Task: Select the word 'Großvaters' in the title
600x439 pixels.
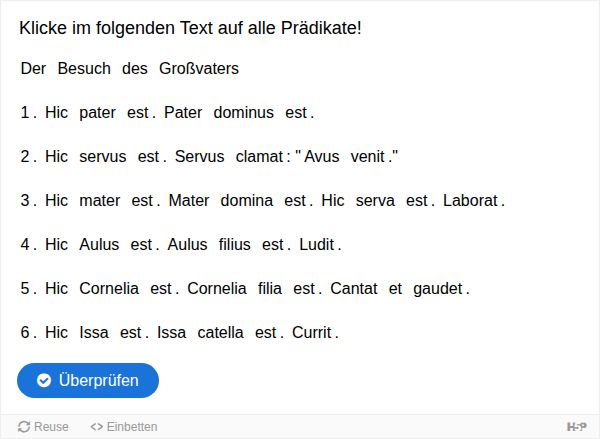Action: tap(199, 69)
